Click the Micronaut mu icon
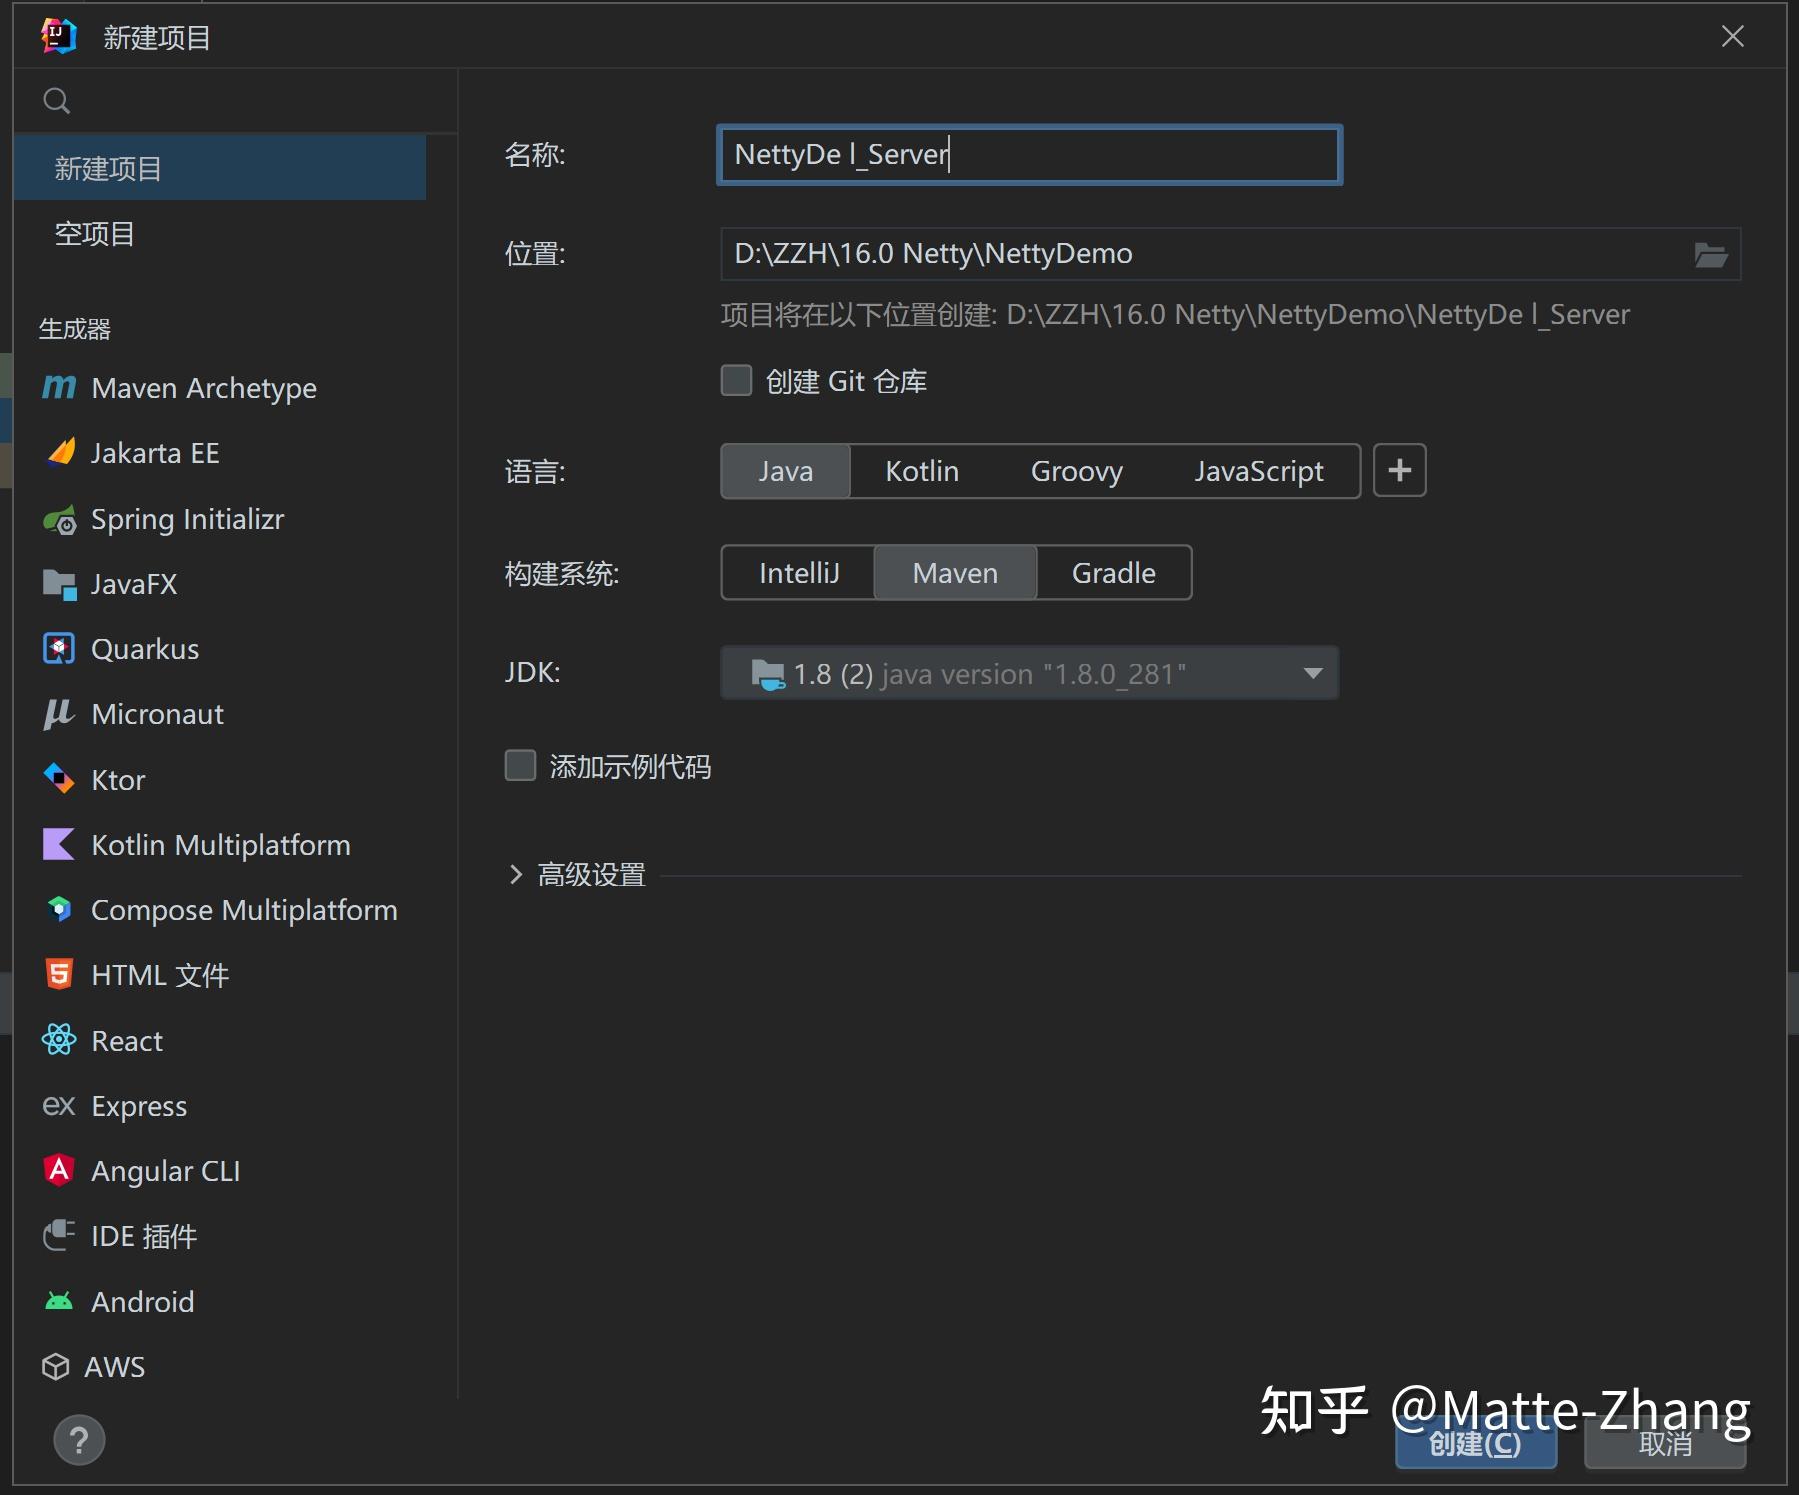 [59, 714]
